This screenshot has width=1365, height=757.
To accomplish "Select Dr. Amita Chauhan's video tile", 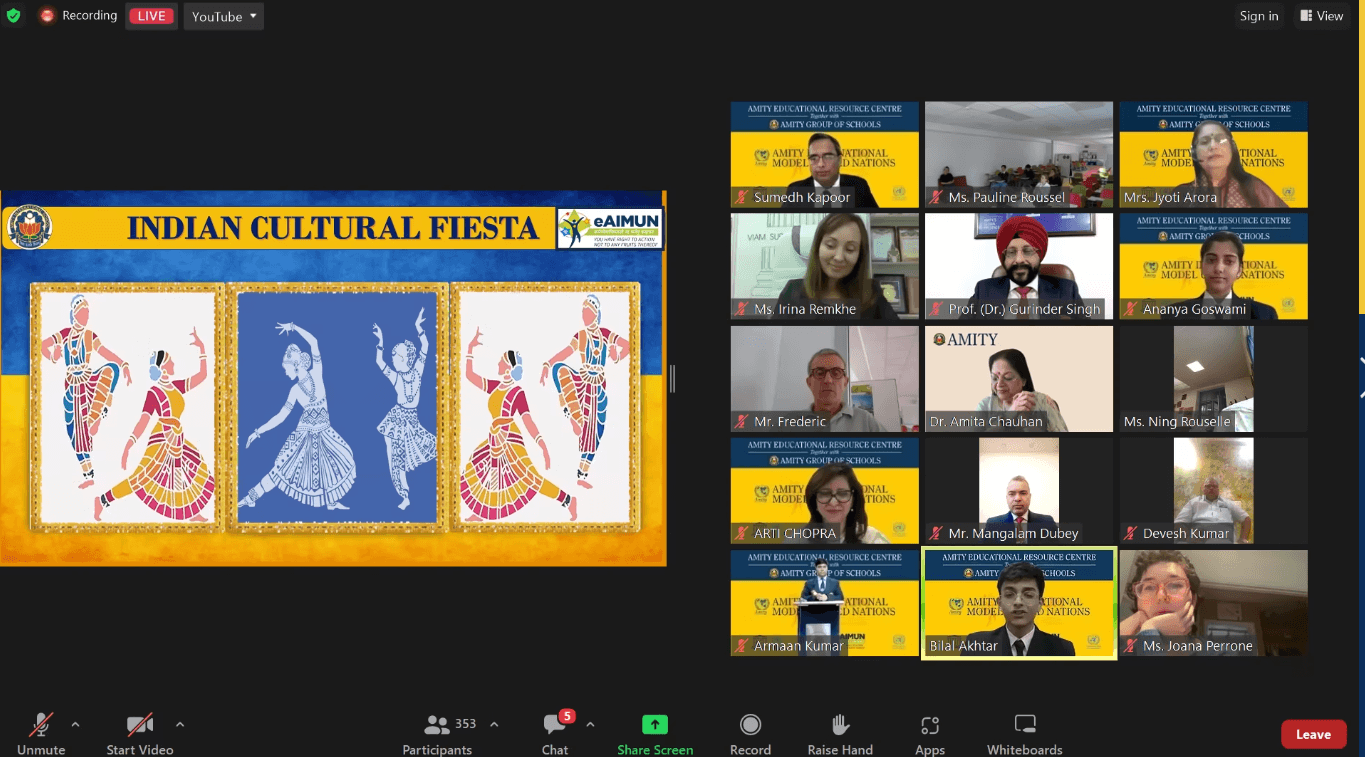I will [1019, 378].
